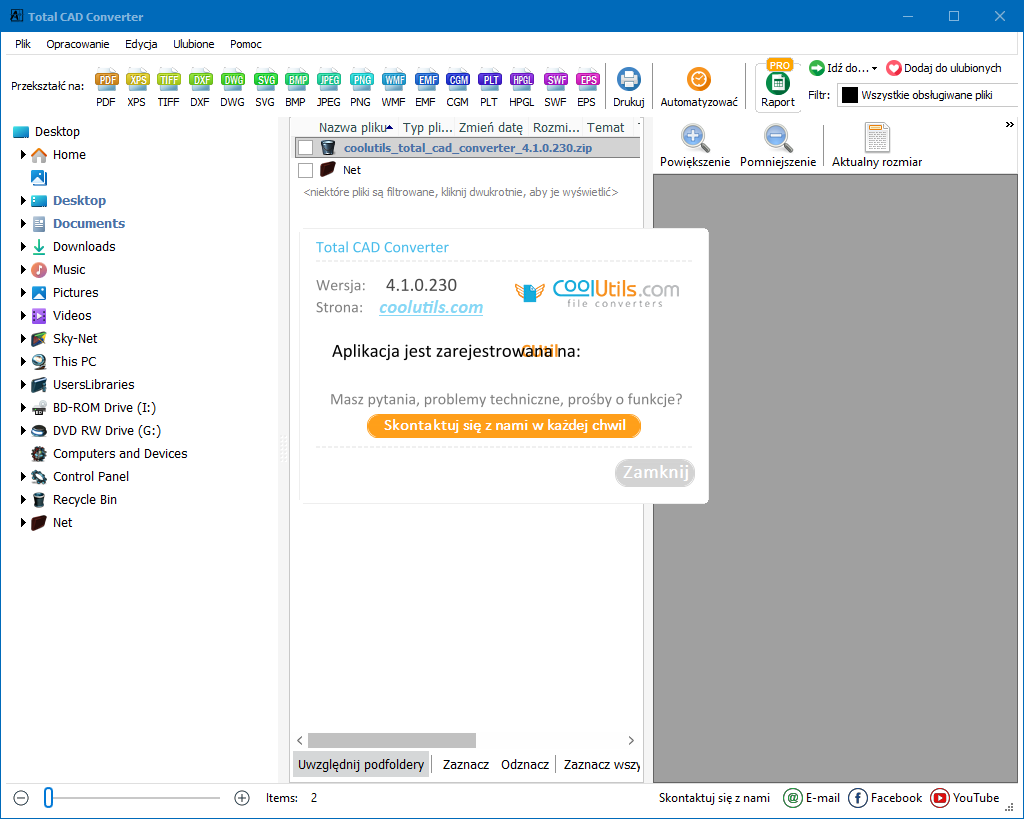This screenshot has width=1024, height=819.
Task: Select TIFF conversion icon
Action: [168, 80]
